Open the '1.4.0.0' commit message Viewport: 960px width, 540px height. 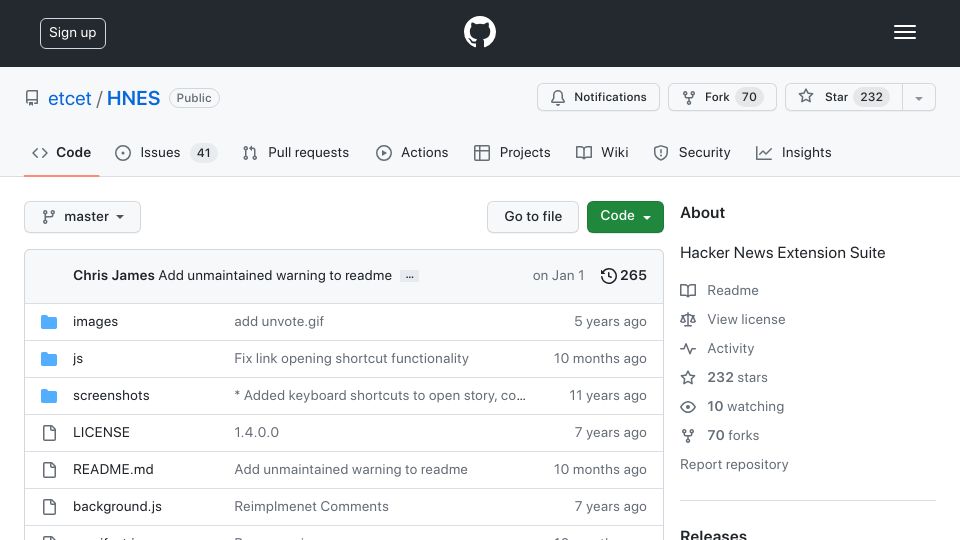257,432
